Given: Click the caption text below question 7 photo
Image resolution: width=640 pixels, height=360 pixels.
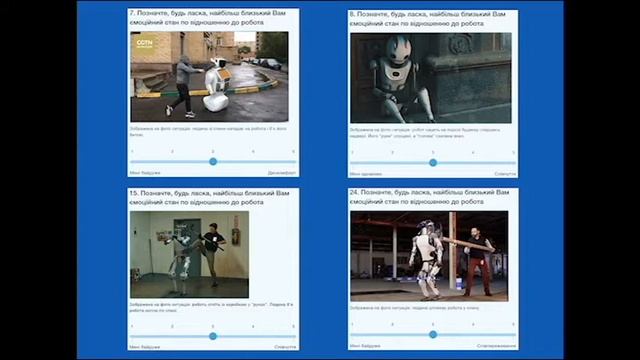Looking at the screenshot, I should tap(208, 131).
